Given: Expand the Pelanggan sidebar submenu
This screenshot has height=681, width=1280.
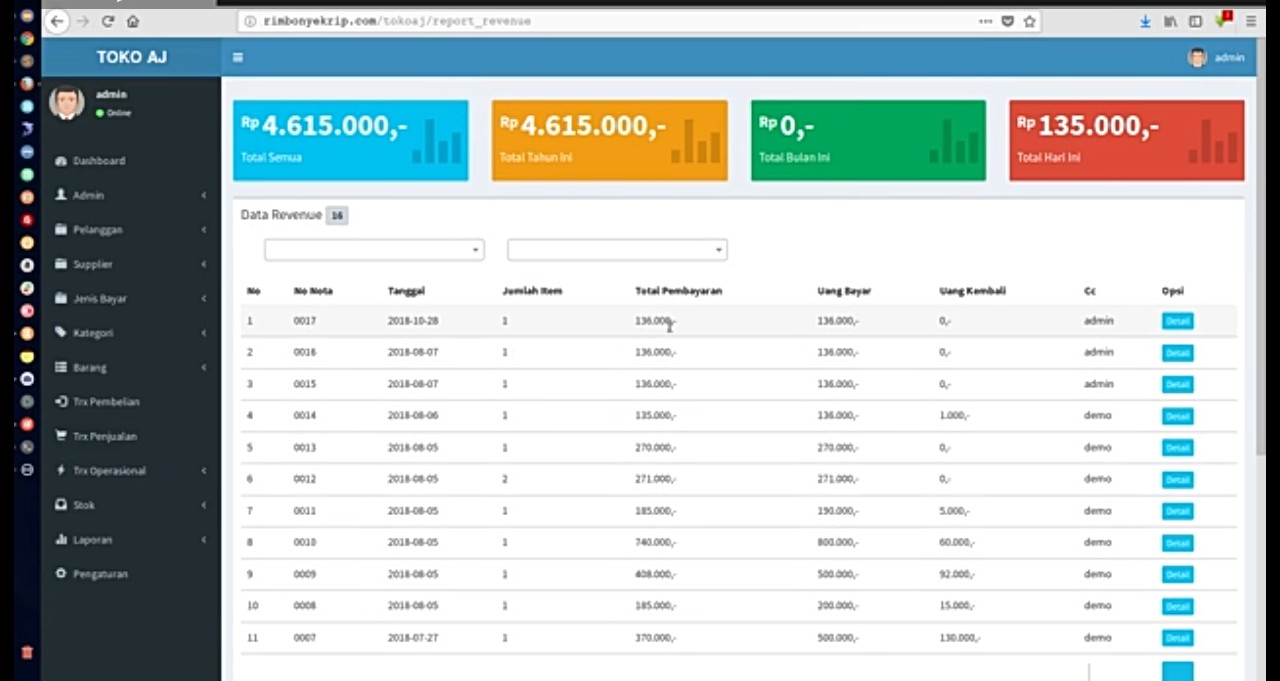Looking at the screenshot, I should pyautogui.click(x=97, y=230).
